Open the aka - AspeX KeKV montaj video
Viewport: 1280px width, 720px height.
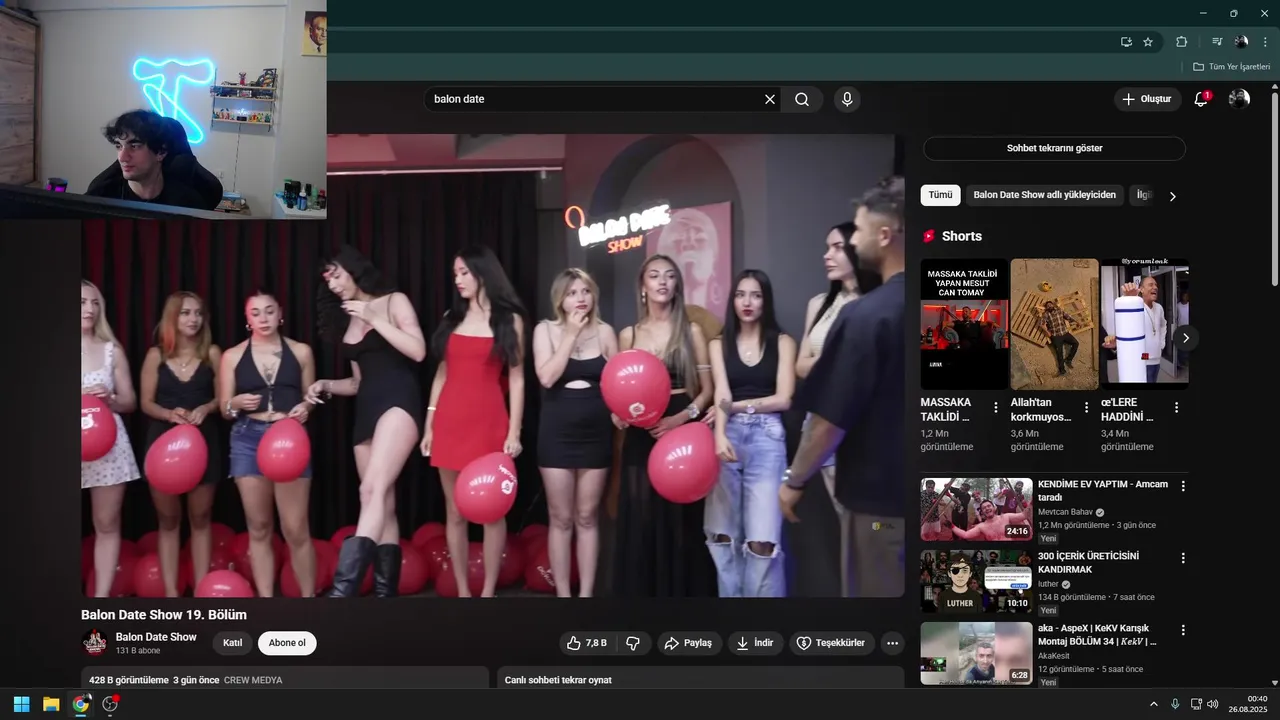click(976, 653)
